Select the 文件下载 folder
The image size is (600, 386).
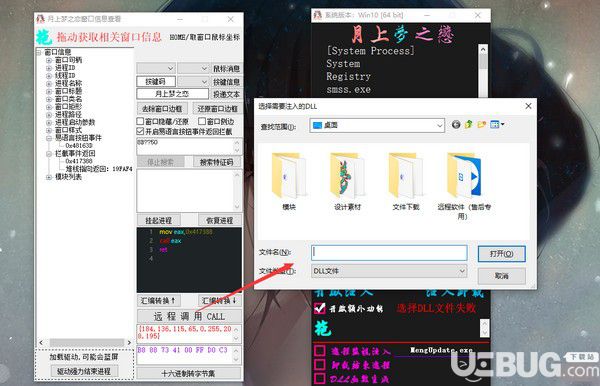pos(406,182)
